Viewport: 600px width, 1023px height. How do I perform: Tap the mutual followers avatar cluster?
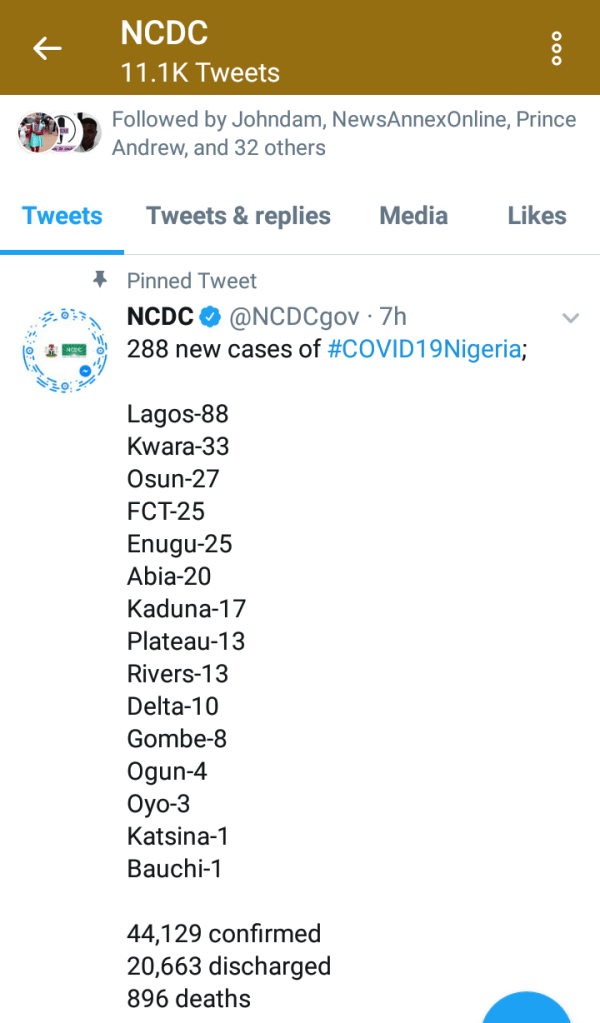pos(59,133)
